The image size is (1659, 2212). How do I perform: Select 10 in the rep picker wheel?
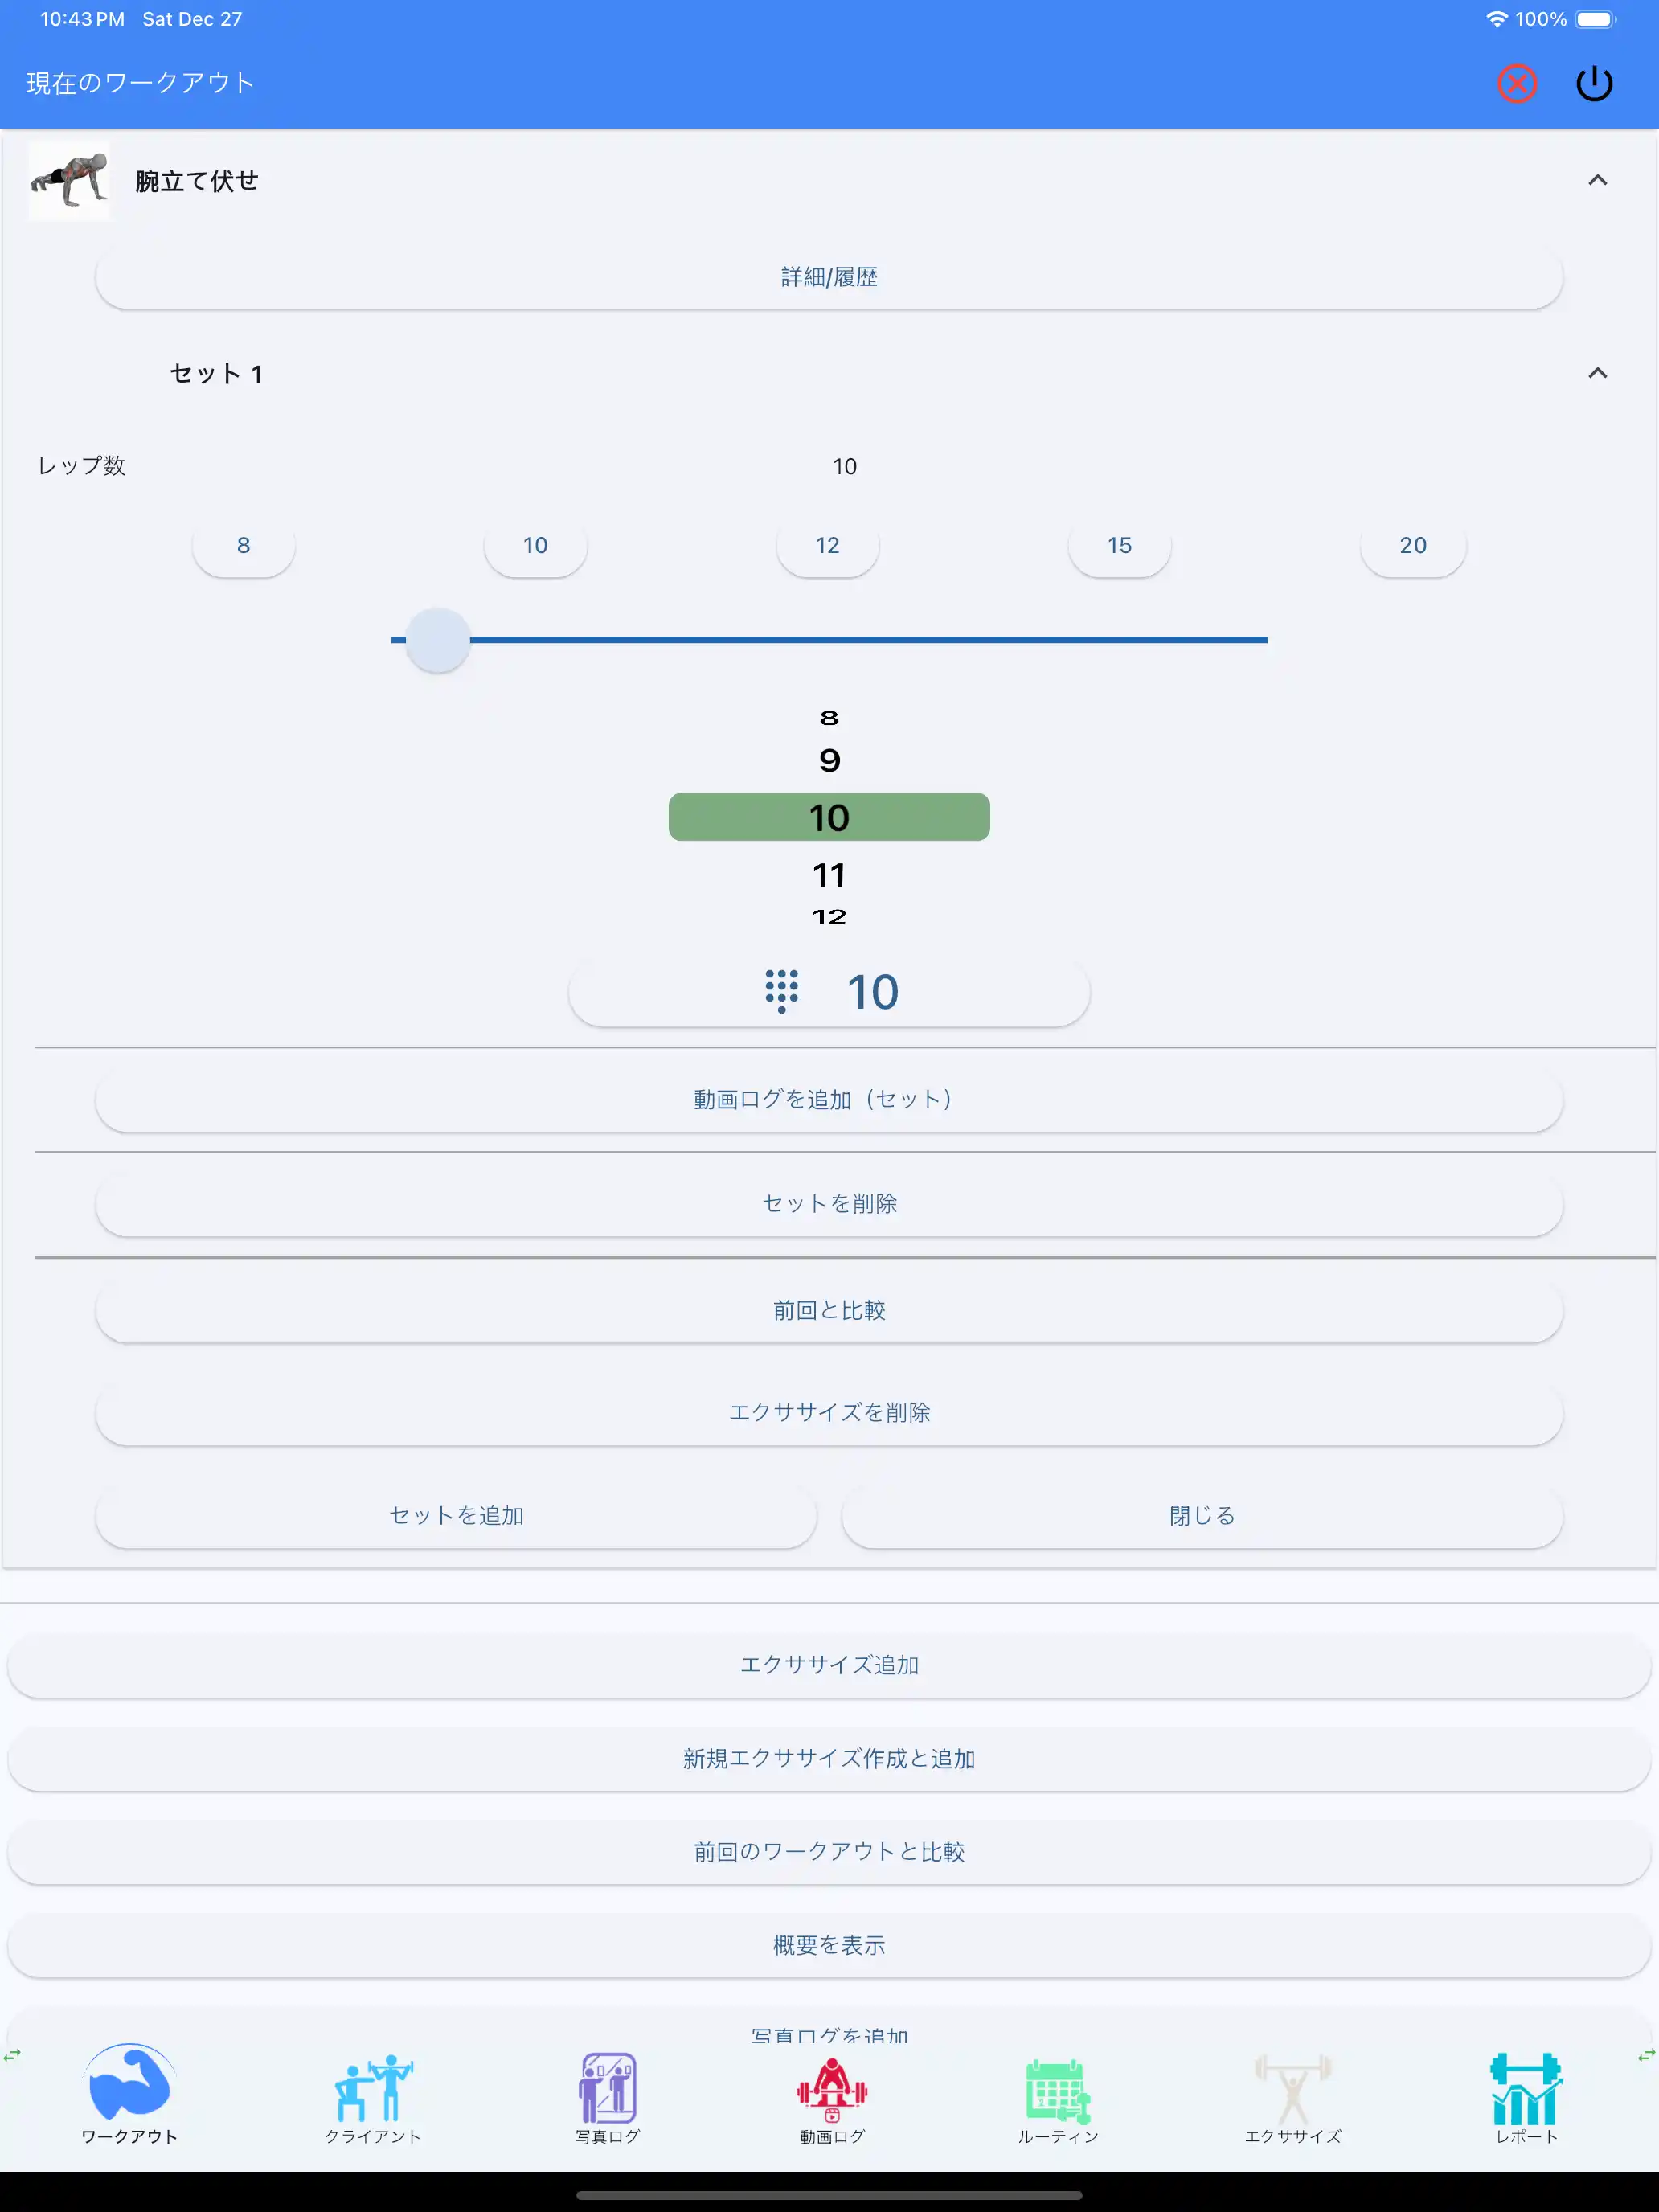point(828,817)
